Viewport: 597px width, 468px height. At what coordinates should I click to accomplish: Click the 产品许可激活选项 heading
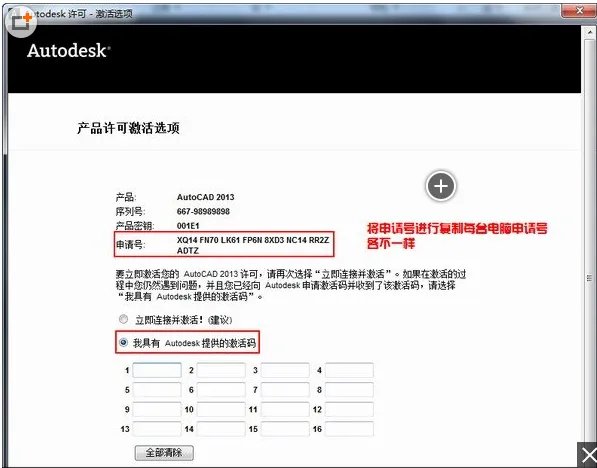pyautogui.click(x=128, y=128)
